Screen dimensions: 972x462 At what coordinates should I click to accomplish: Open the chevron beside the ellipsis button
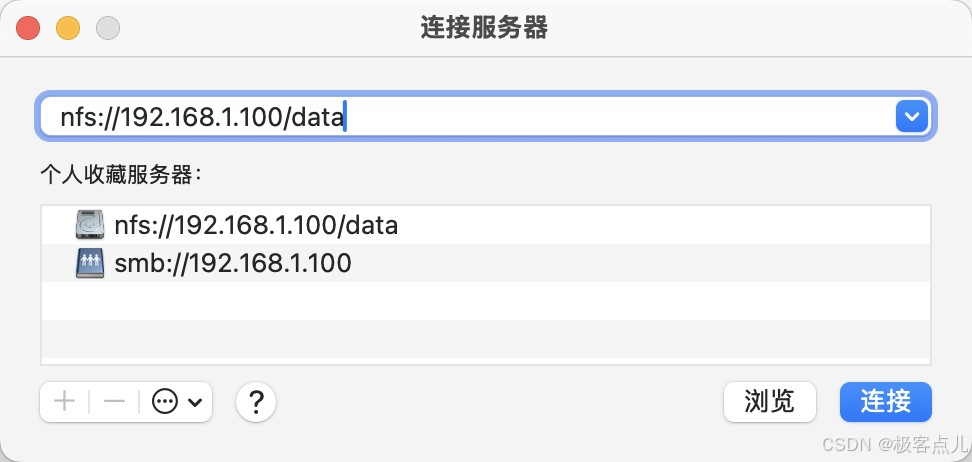194,402
